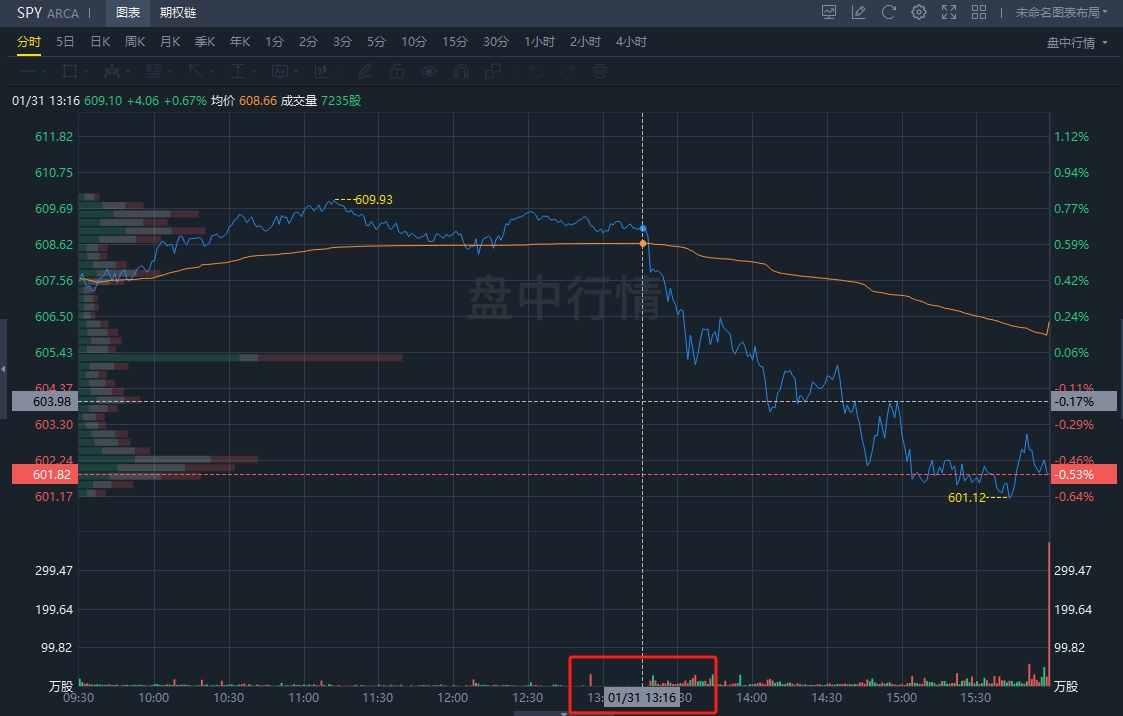Open the drawing edit pencil icon
Screen dimensions: 1123x716
point(858,12)
